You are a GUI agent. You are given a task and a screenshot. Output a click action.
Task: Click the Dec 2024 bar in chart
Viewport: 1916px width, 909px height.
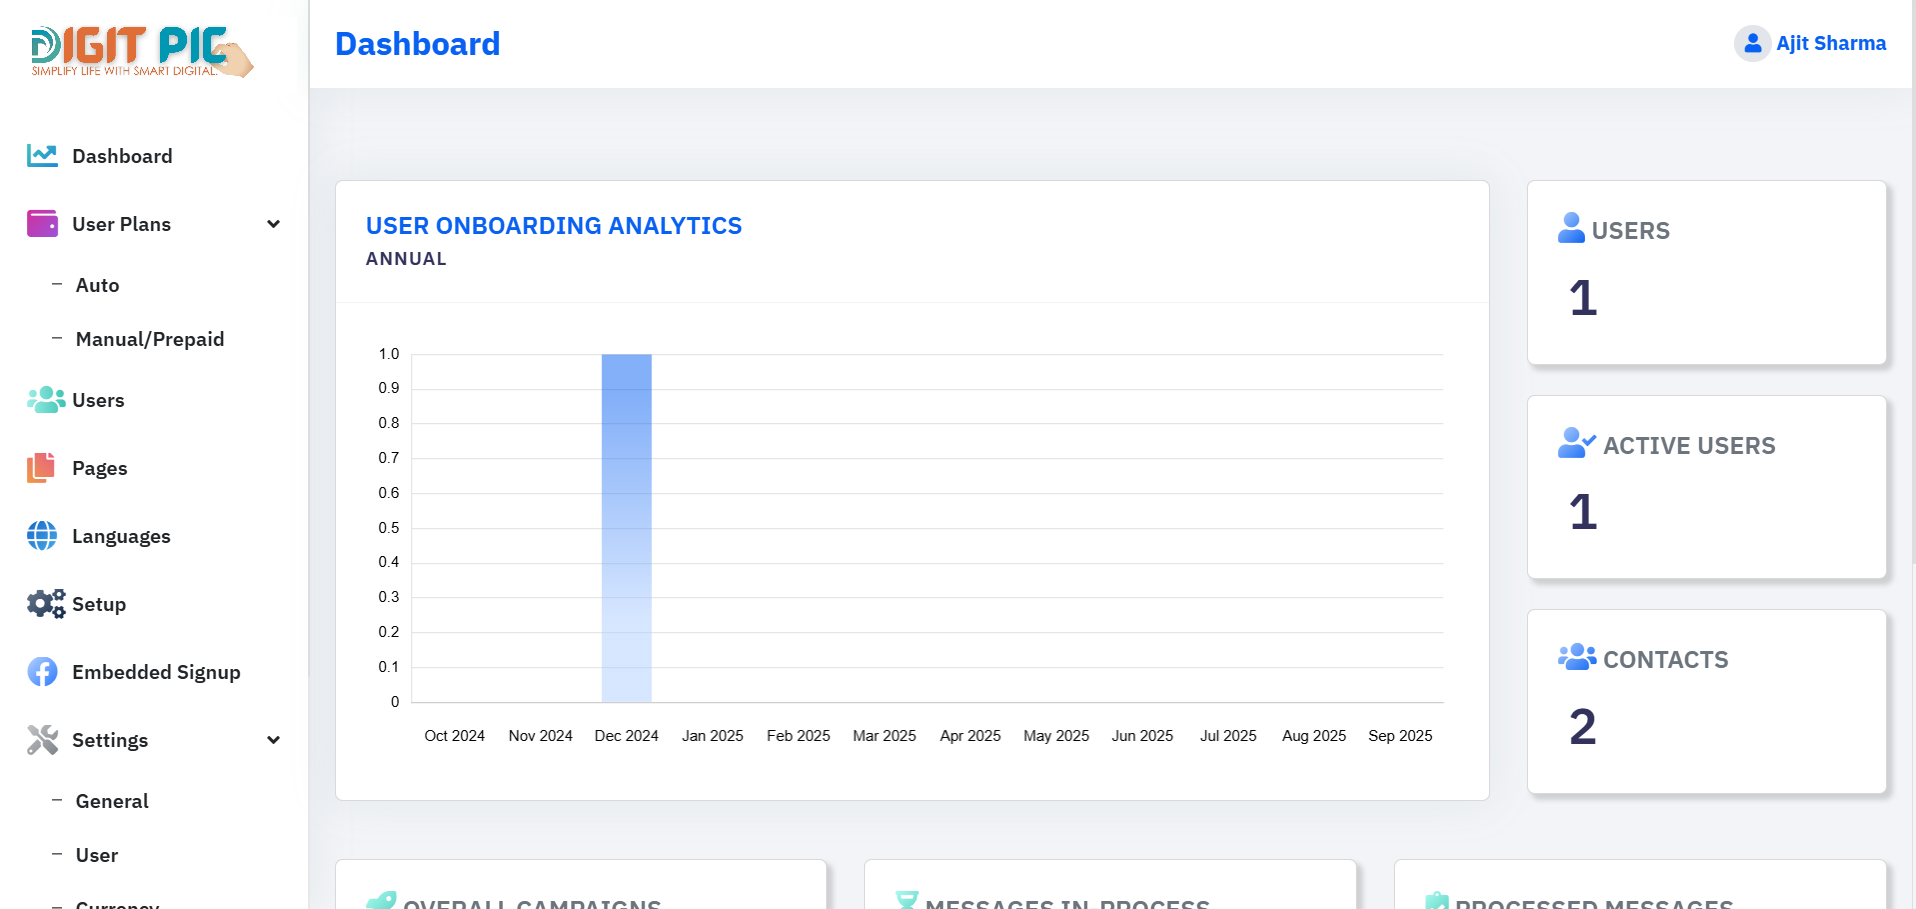tap(626, 528)
